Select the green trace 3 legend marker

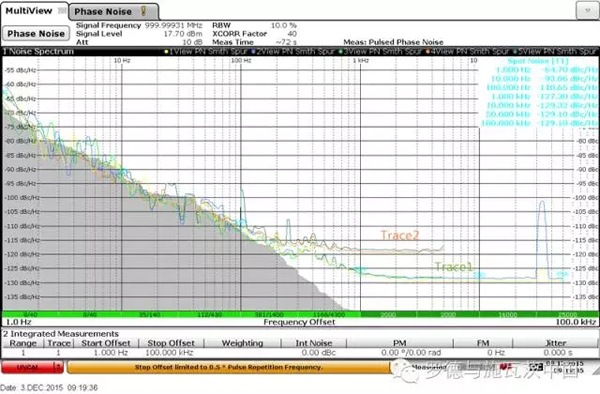tap(341, 51)
